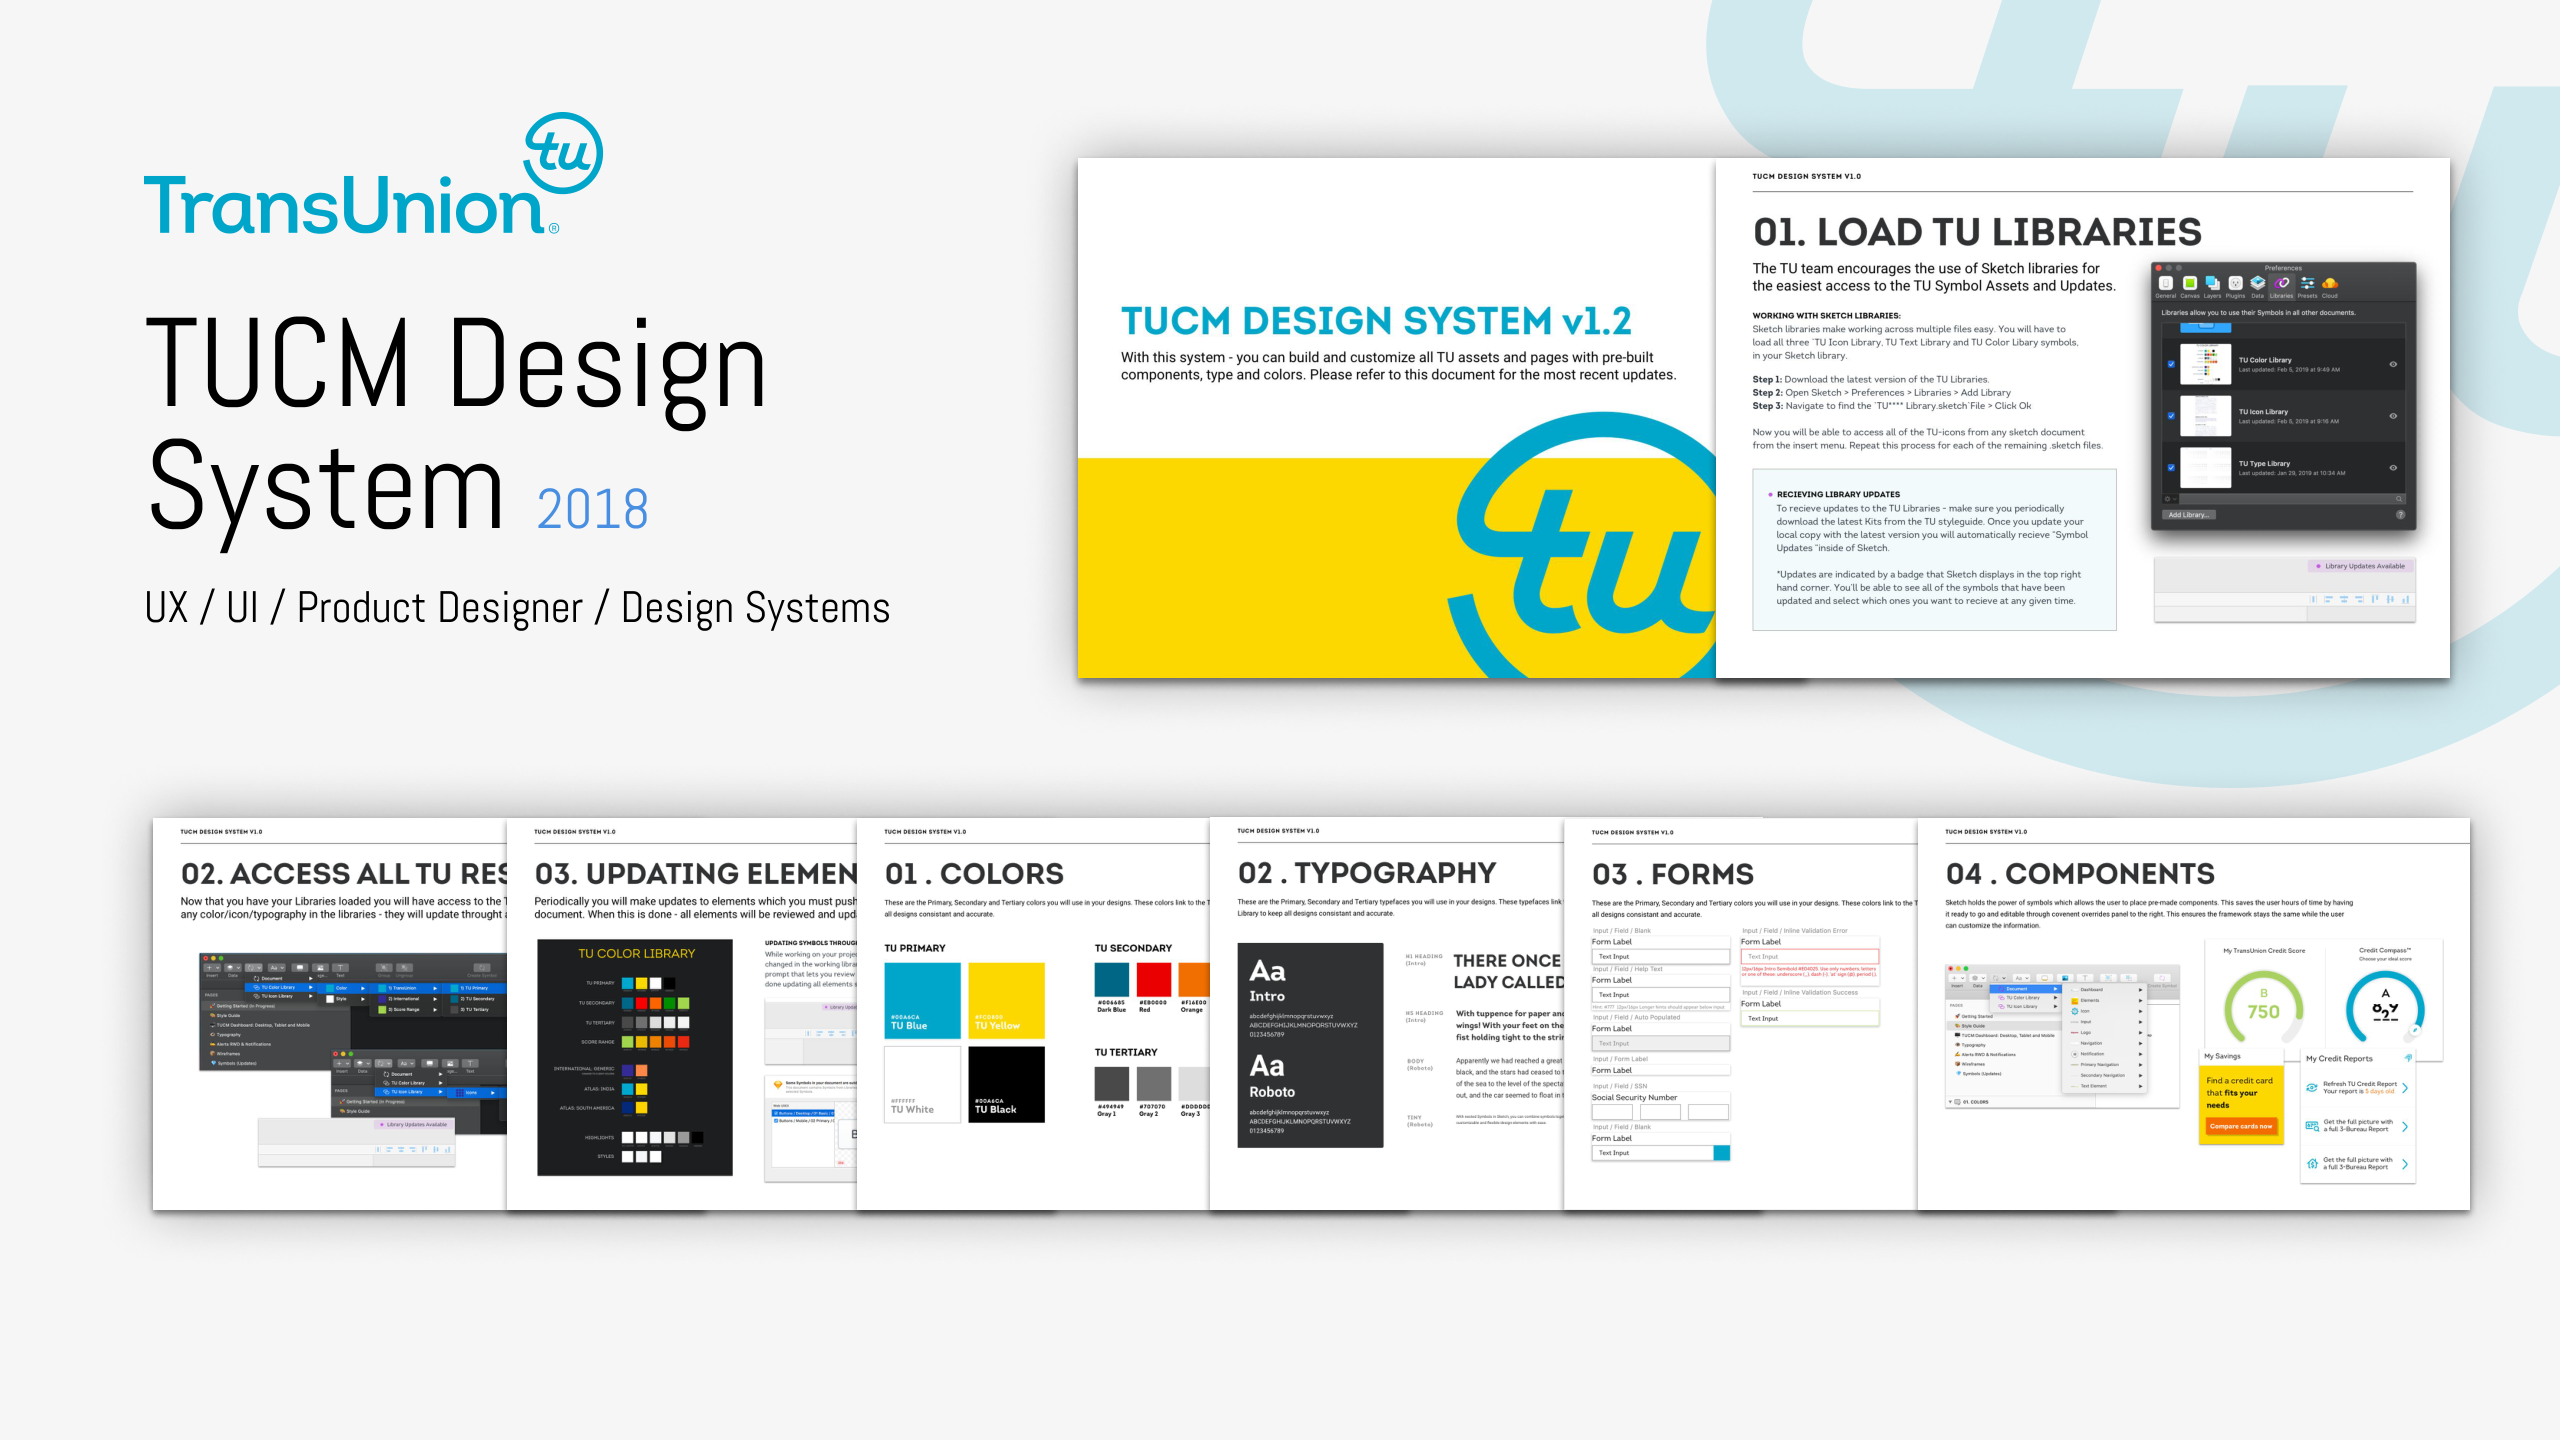
Task: Open Presets icon in Sketch Preferences window
Action: click(2307, 283)
